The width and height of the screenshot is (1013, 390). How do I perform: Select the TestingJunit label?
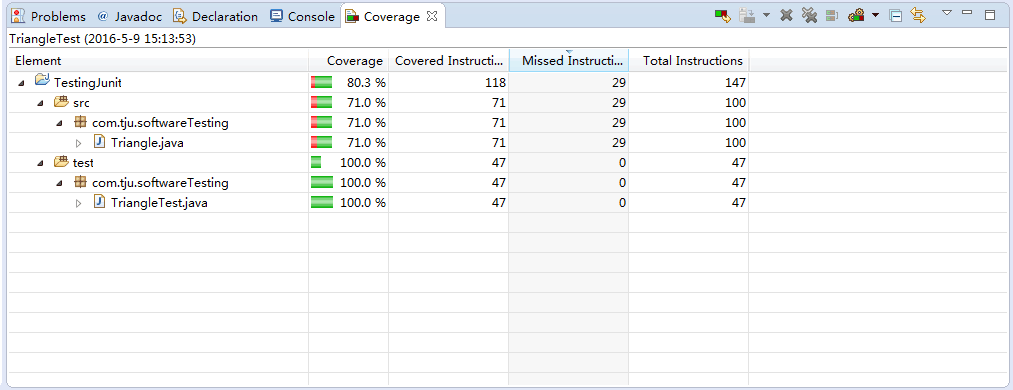88,83
